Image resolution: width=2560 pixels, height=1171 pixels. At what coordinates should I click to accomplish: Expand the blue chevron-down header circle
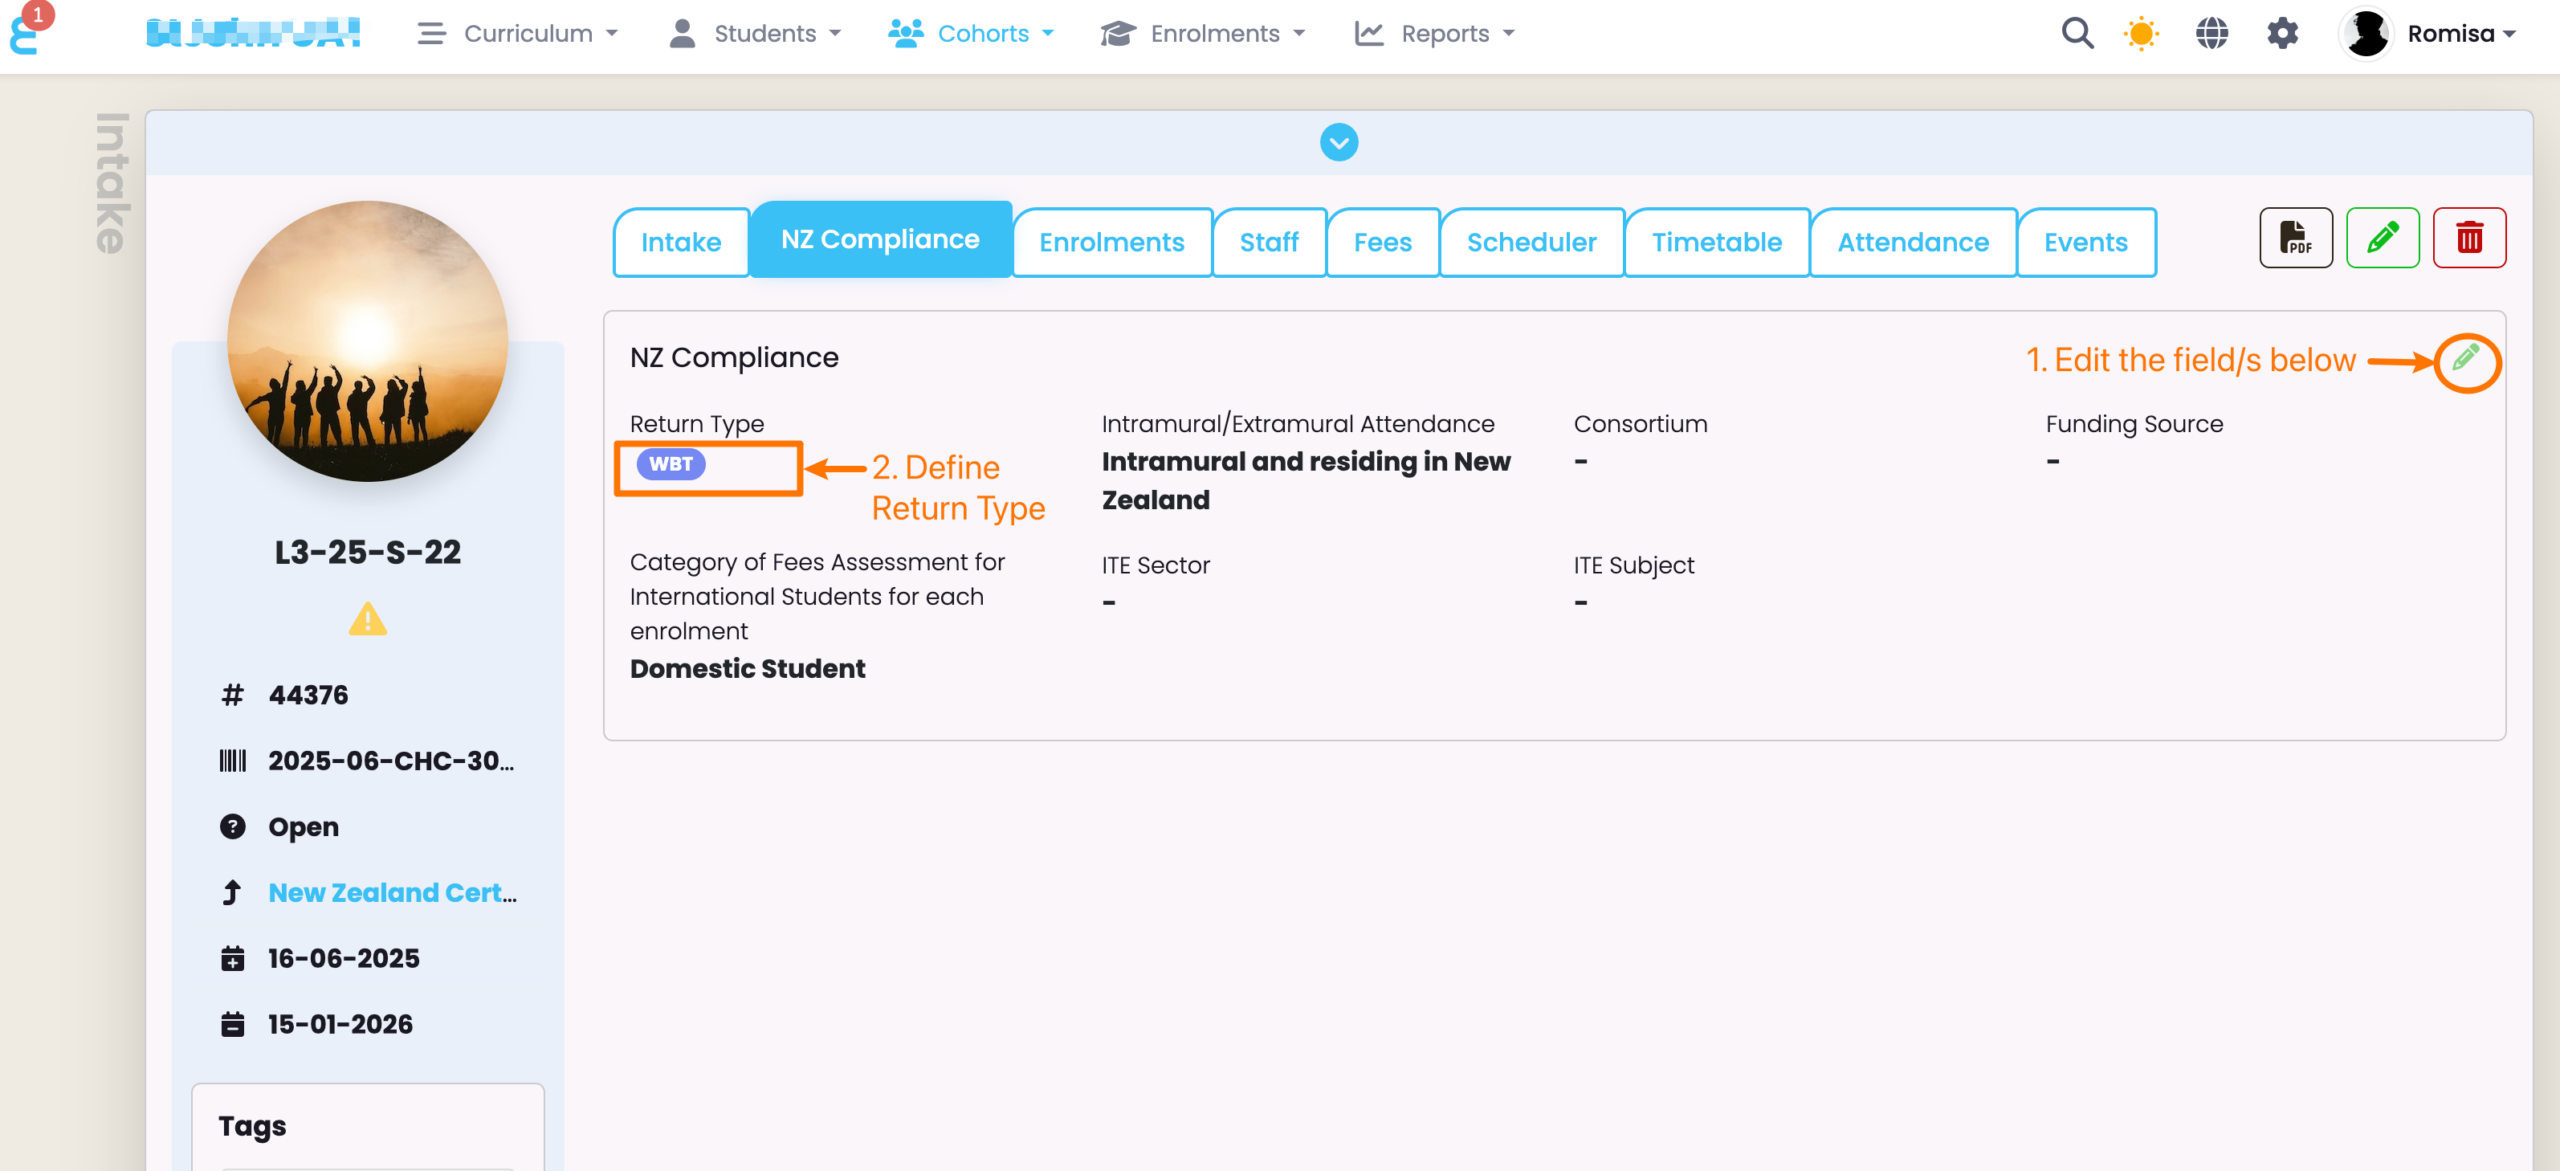(x=1338, y=143)
